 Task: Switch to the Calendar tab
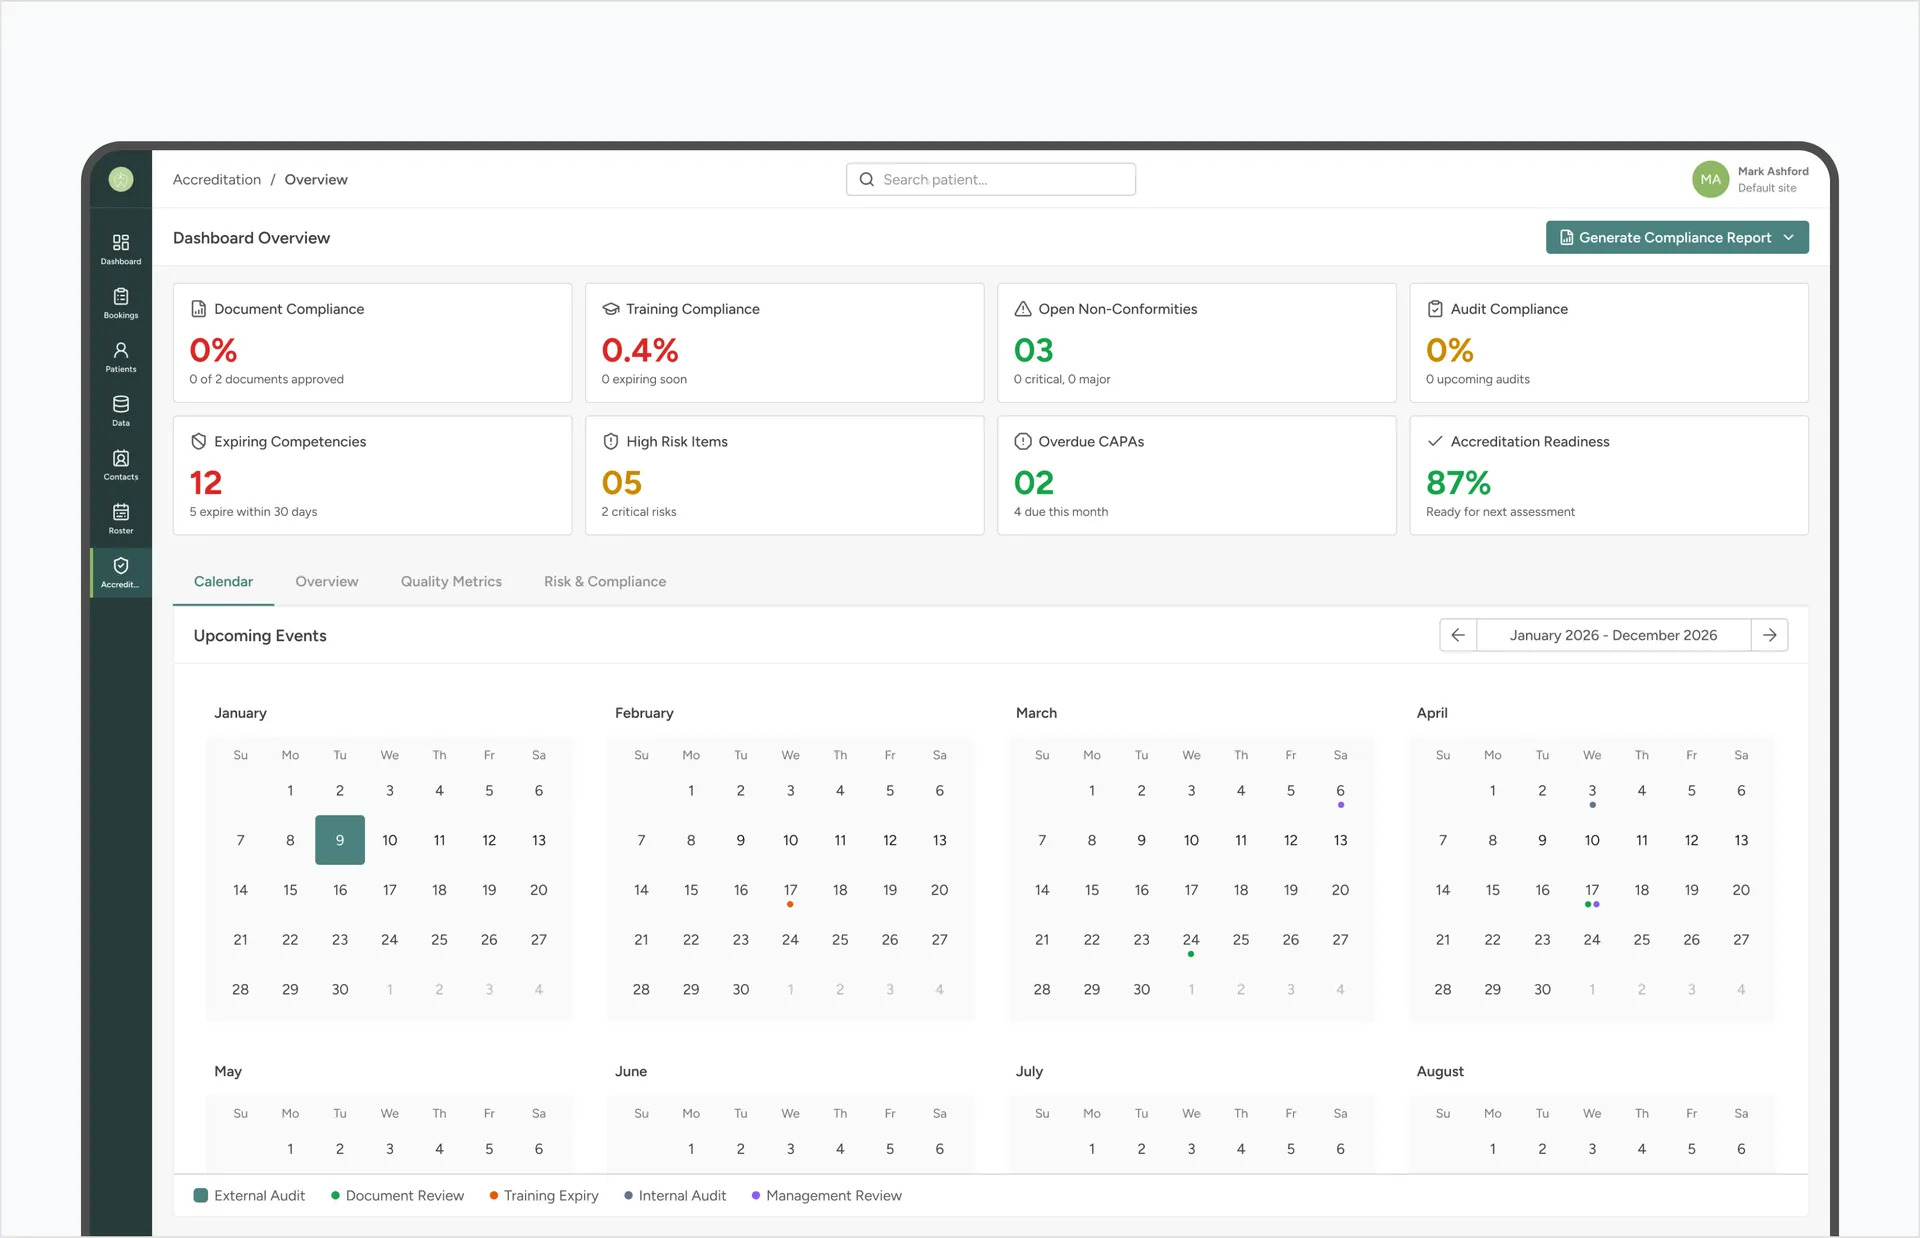[223, 581]
